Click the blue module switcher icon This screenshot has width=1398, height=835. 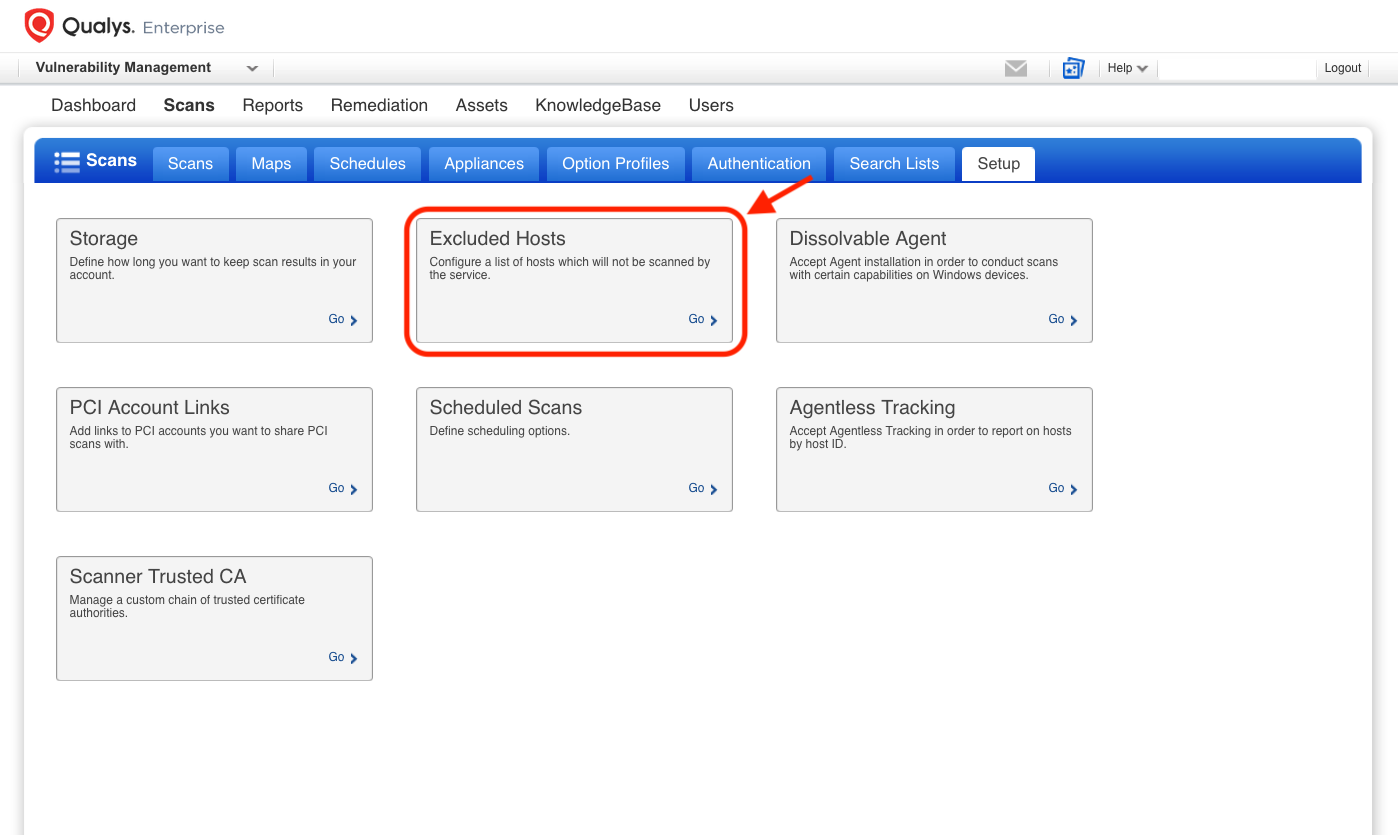1073,68
